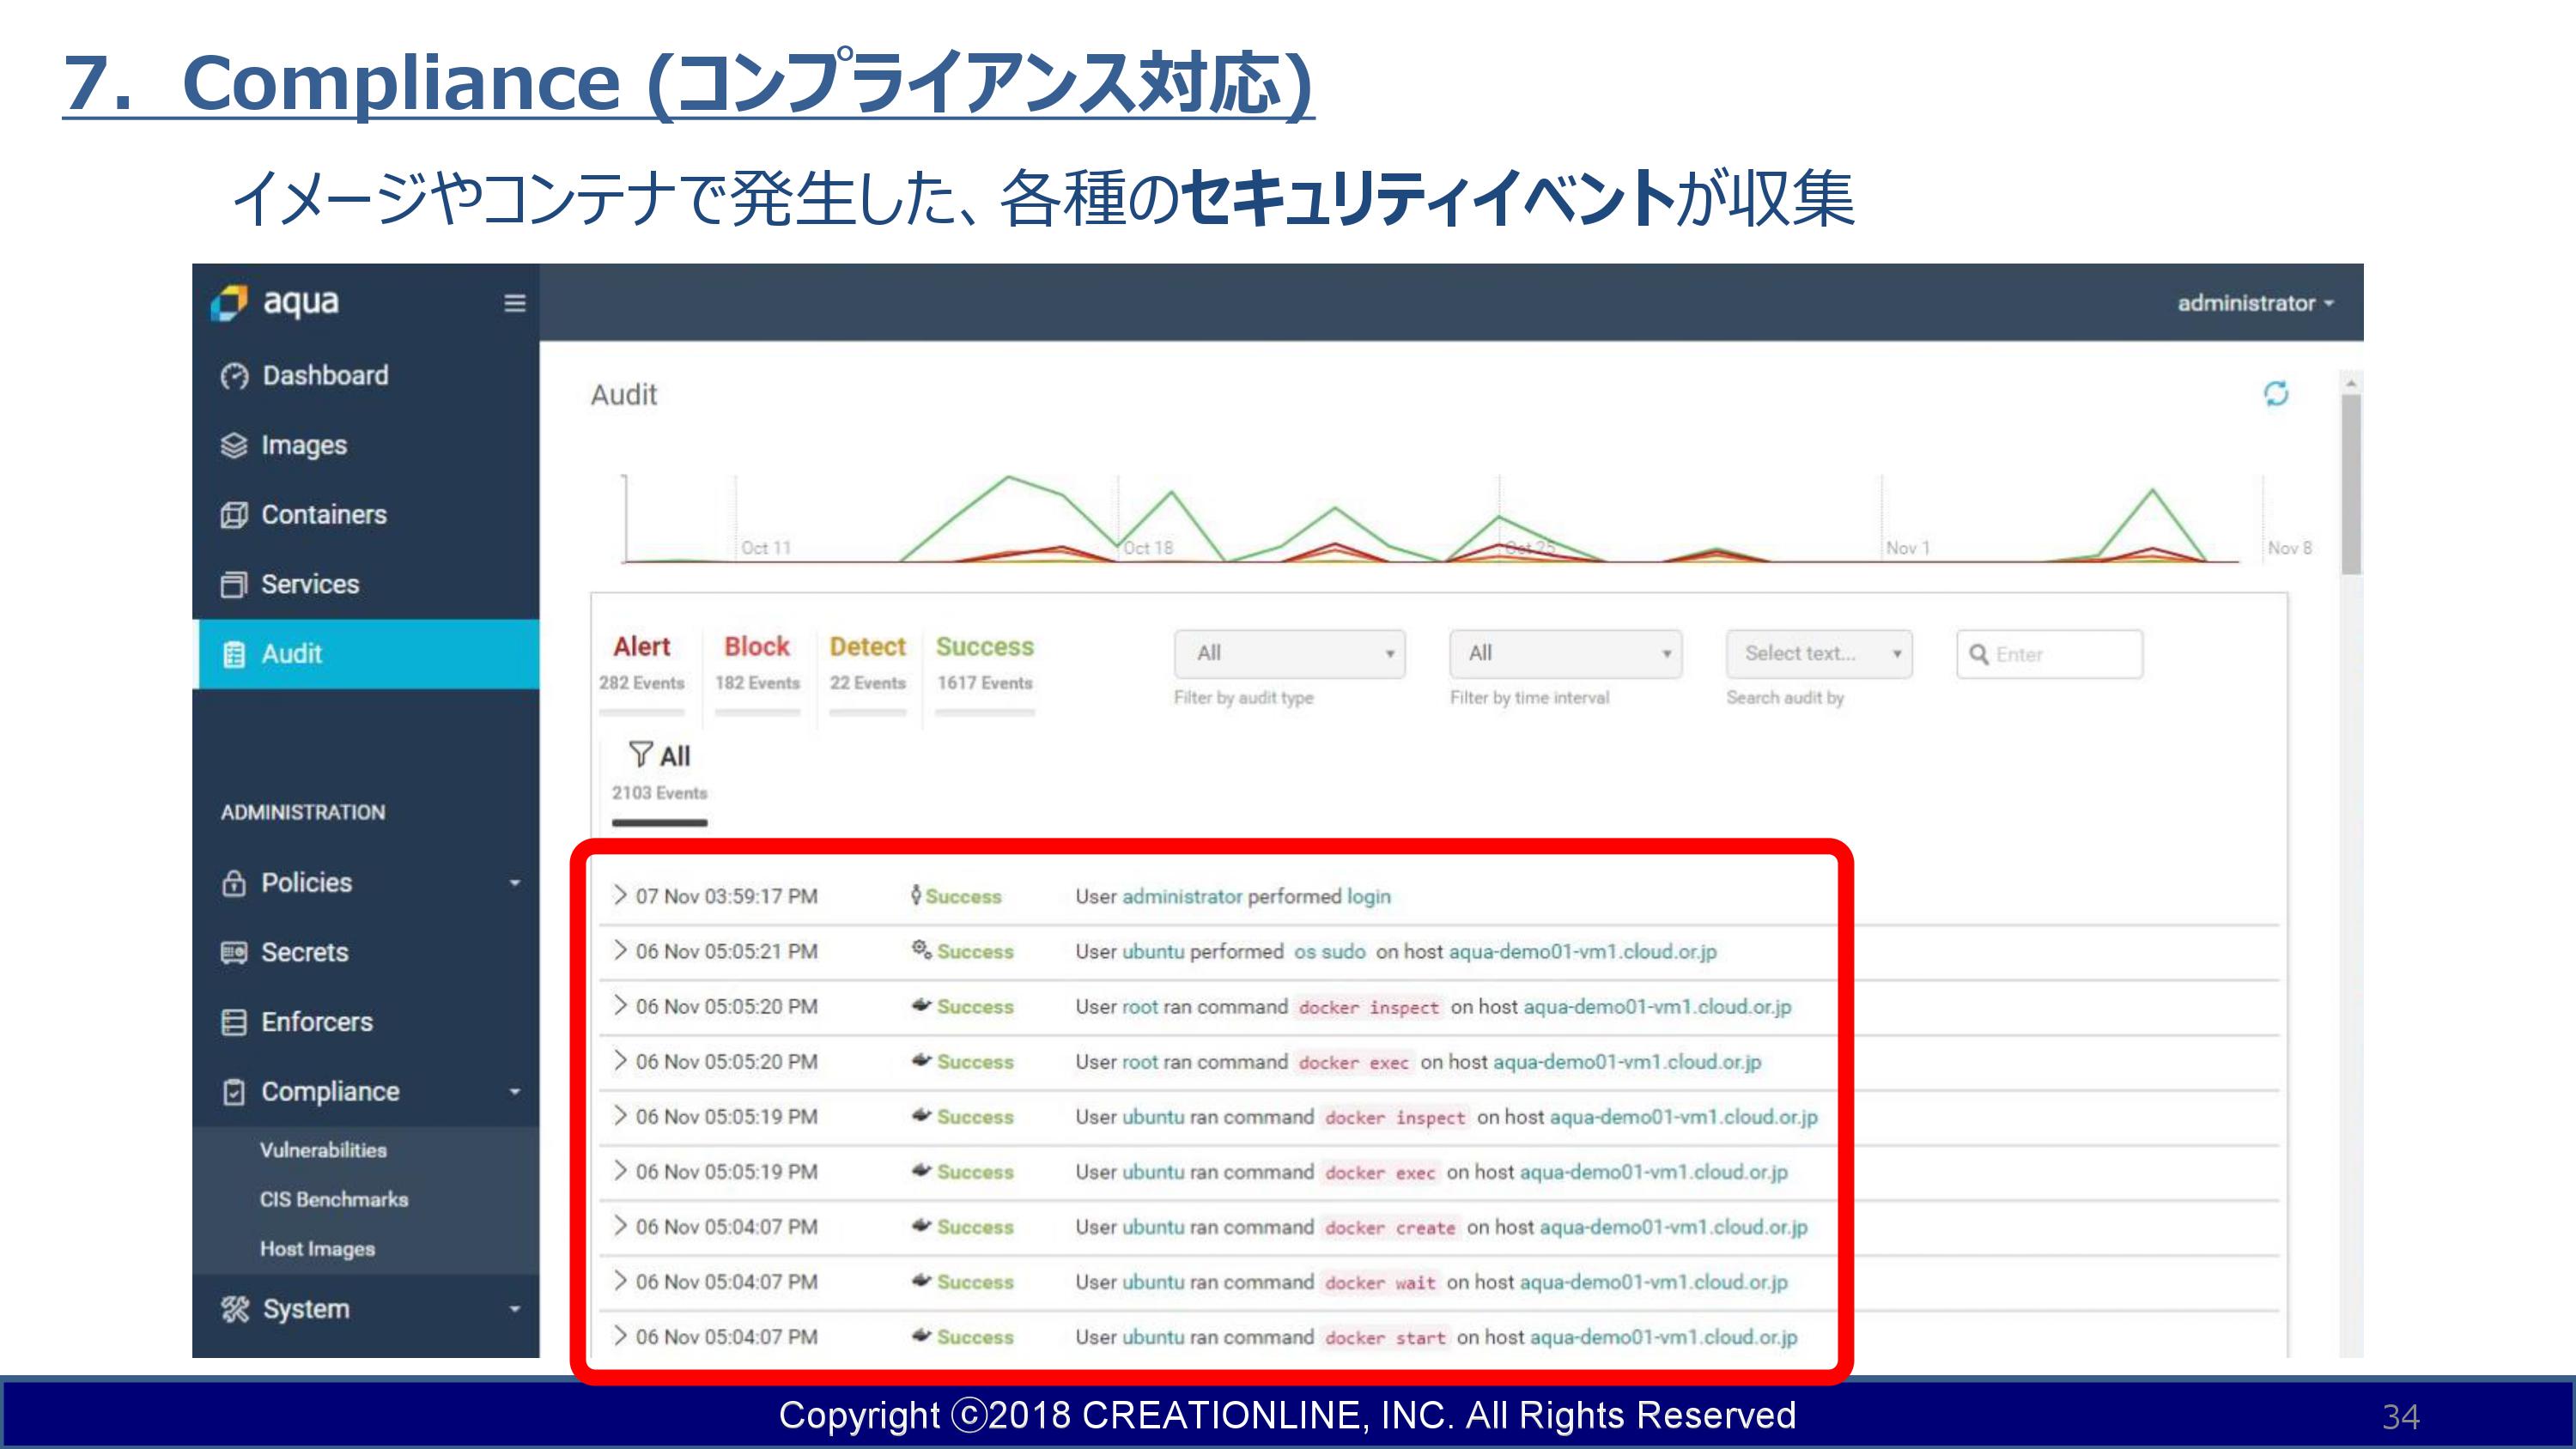Open Enforcers page
Screen dimensions: 2576x1449
(x=317, y=1022)
